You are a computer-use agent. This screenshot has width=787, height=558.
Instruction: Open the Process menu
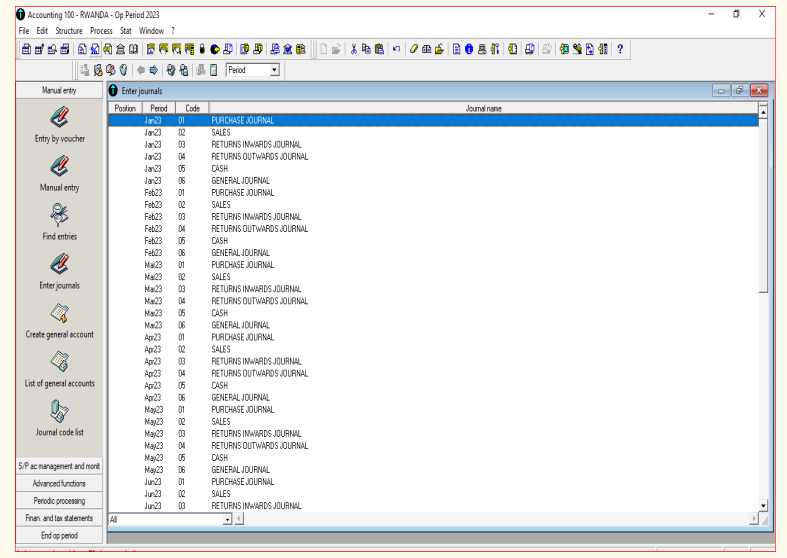tap(101, 31)
